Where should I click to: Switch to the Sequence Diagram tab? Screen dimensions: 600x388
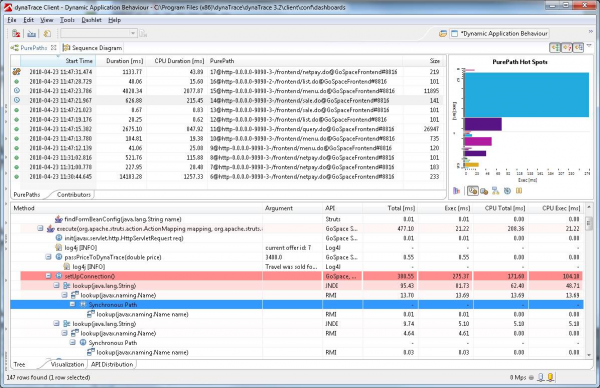92,48
